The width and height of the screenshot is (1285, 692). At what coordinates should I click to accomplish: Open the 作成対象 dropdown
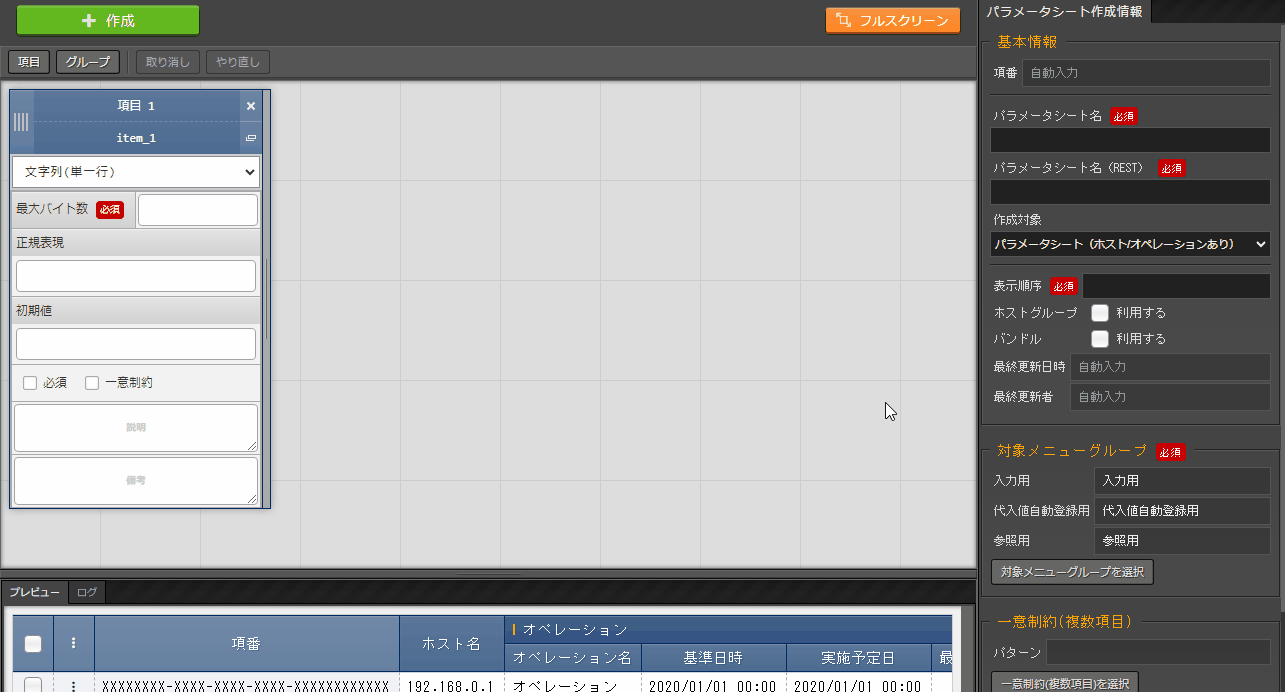[x=1130, y=244]
